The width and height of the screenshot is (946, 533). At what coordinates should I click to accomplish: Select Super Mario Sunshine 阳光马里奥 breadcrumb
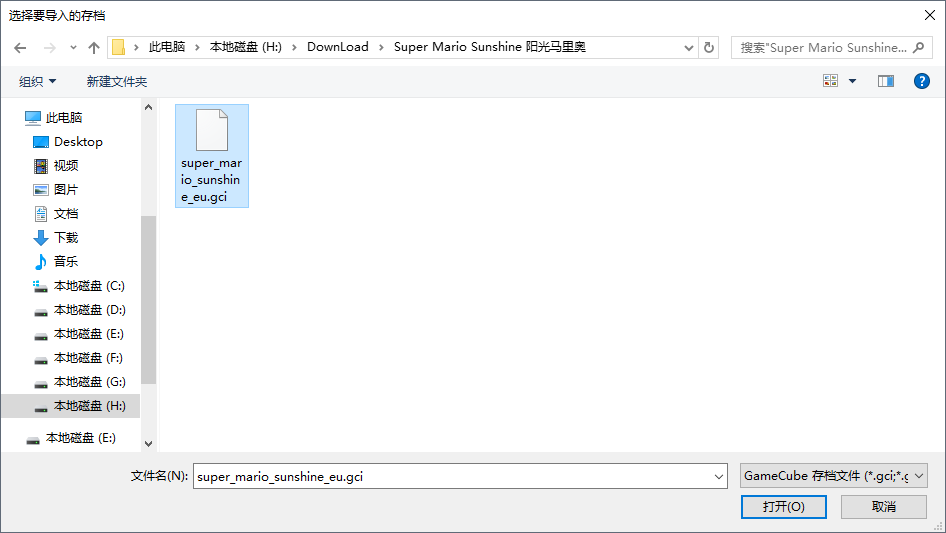(490, 47)
